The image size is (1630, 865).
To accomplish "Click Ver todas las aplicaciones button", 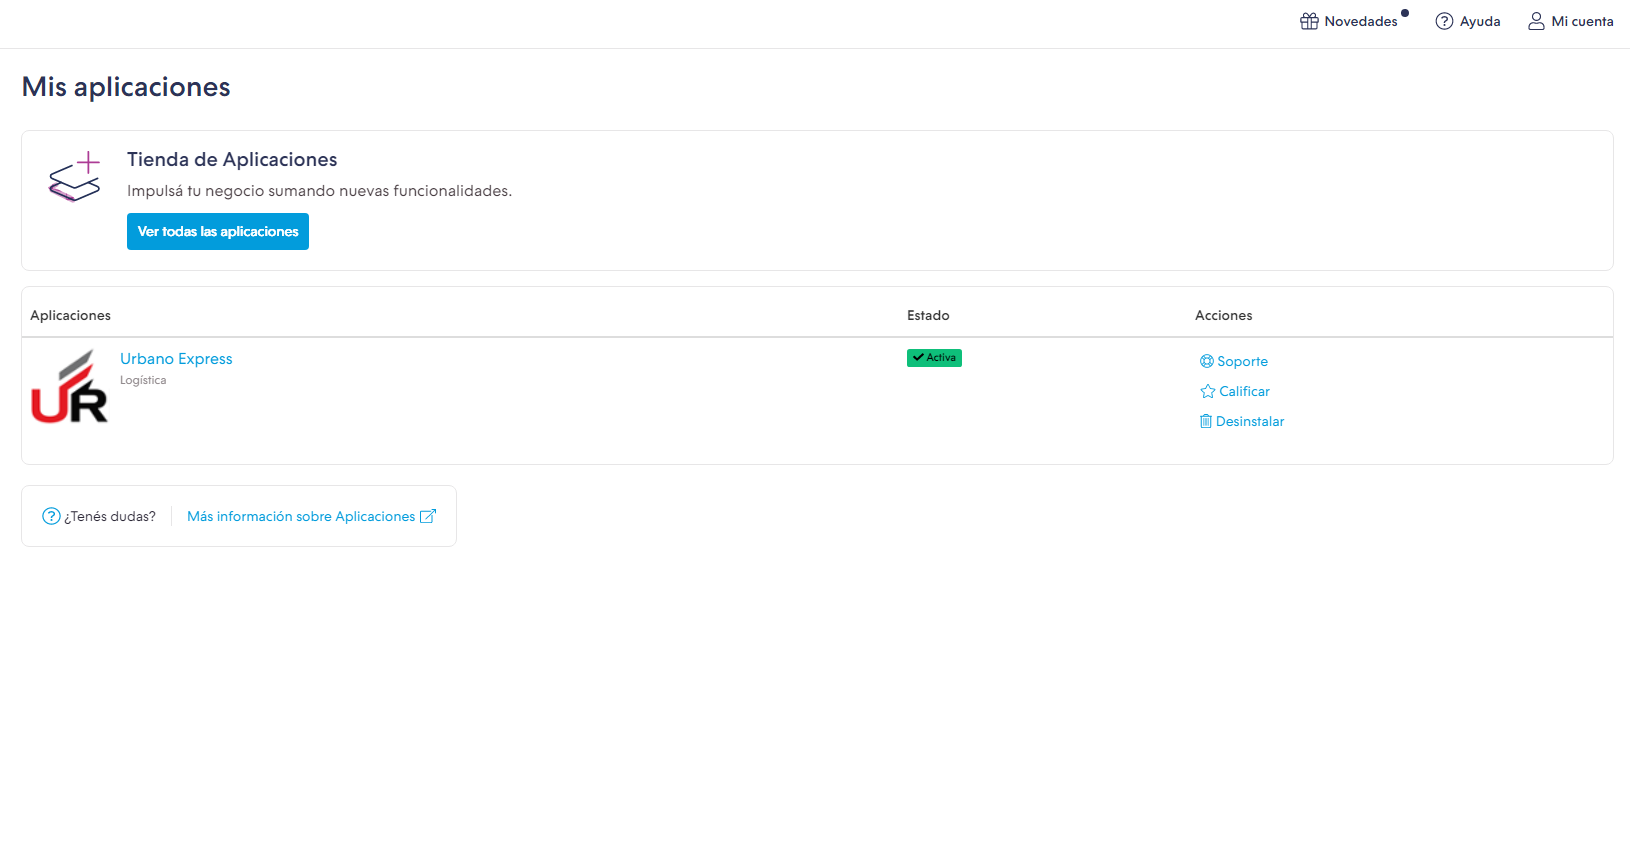I will click(218, 231).
